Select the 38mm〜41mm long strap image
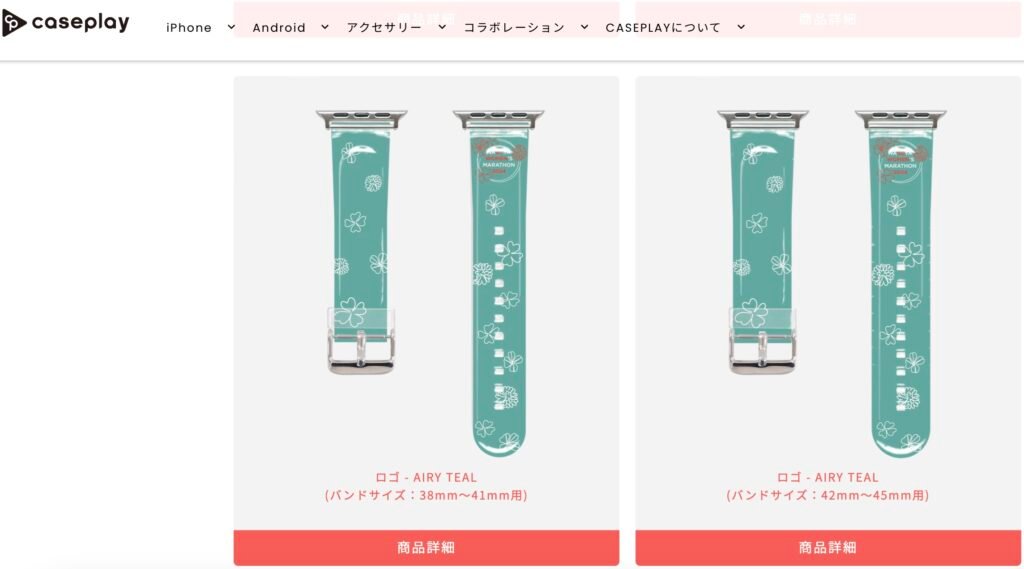Screen dimensions: 1024x569 click(x=498, y=283)
